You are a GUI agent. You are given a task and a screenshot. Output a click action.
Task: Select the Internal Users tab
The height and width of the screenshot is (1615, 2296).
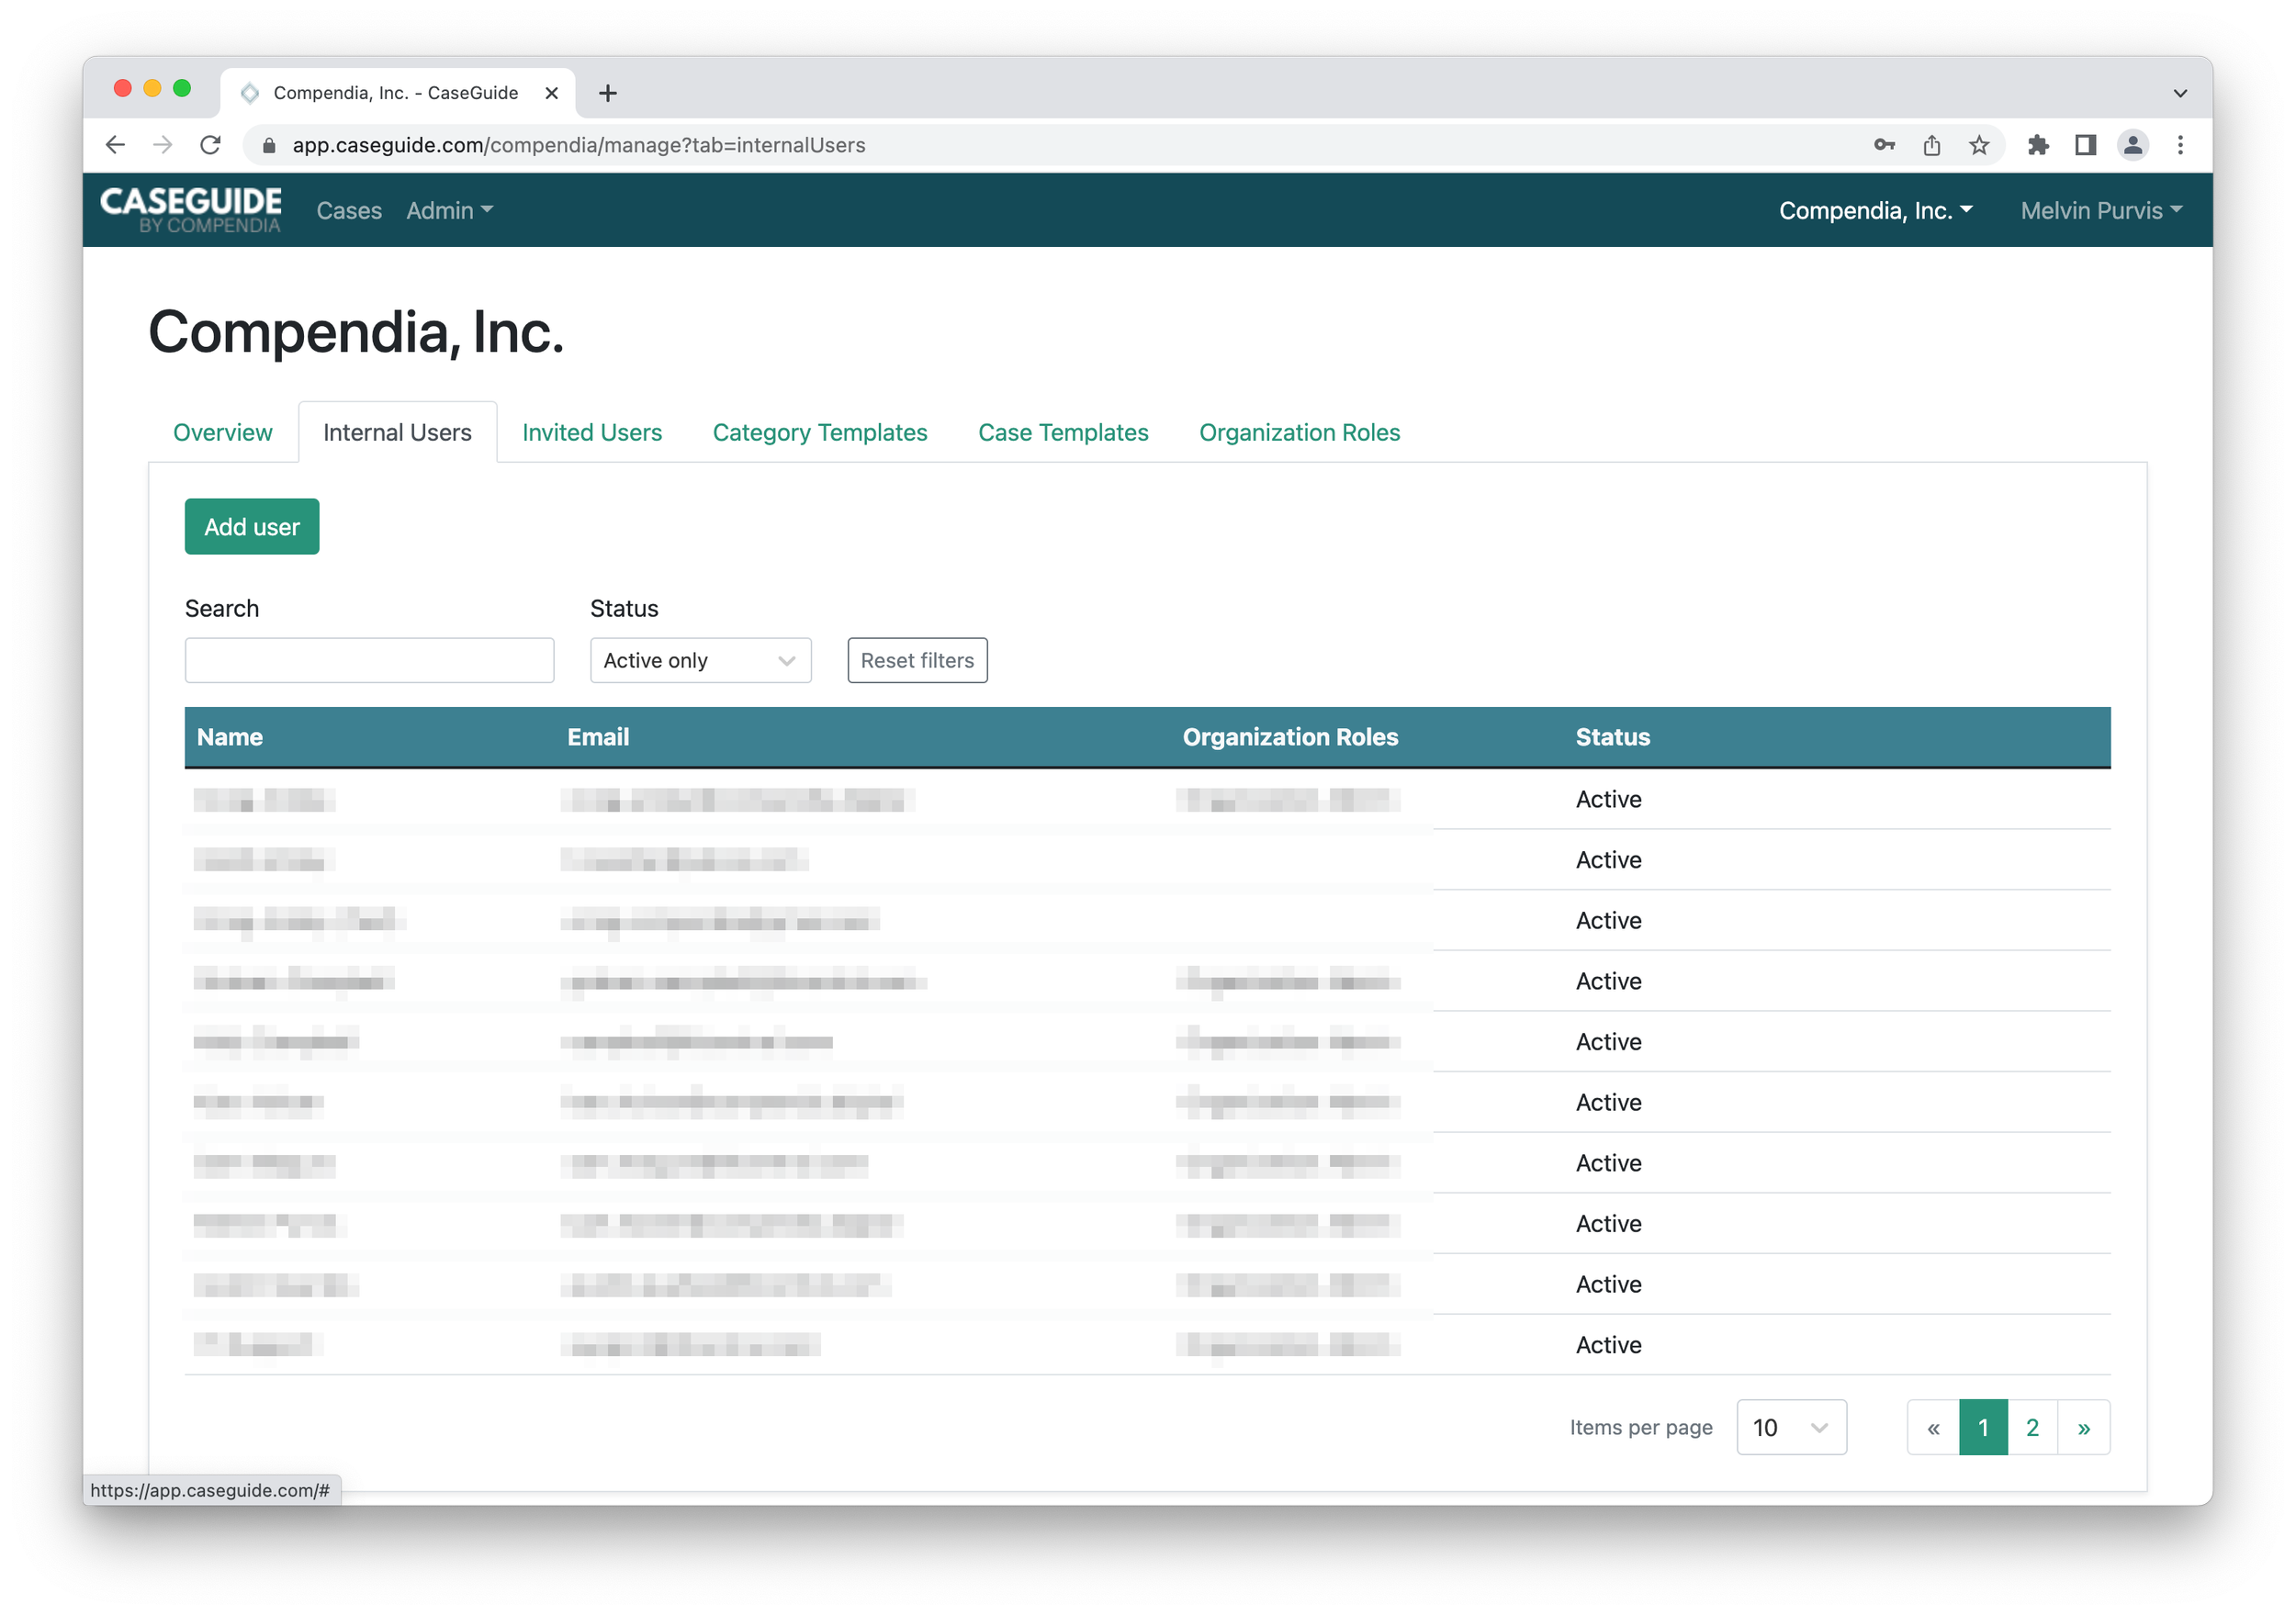(x=397, y=432)
